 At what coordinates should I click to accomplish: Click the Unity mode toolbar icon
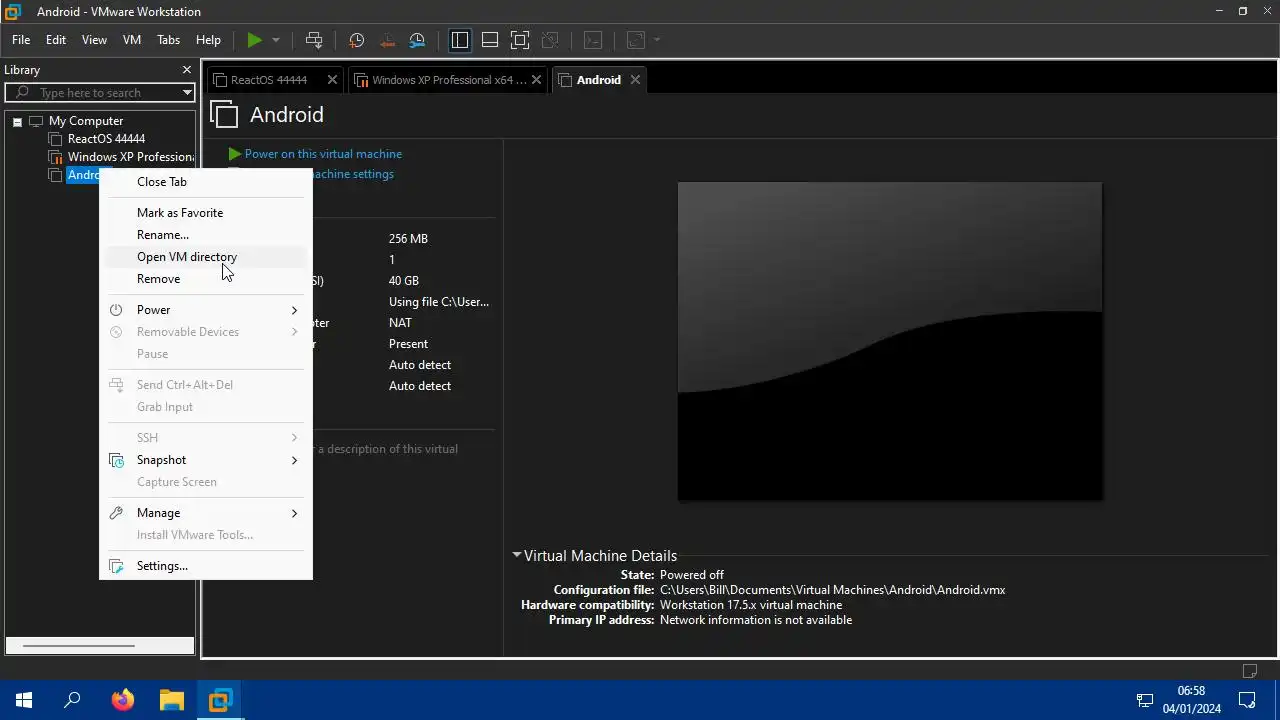[x=550, y=40]
